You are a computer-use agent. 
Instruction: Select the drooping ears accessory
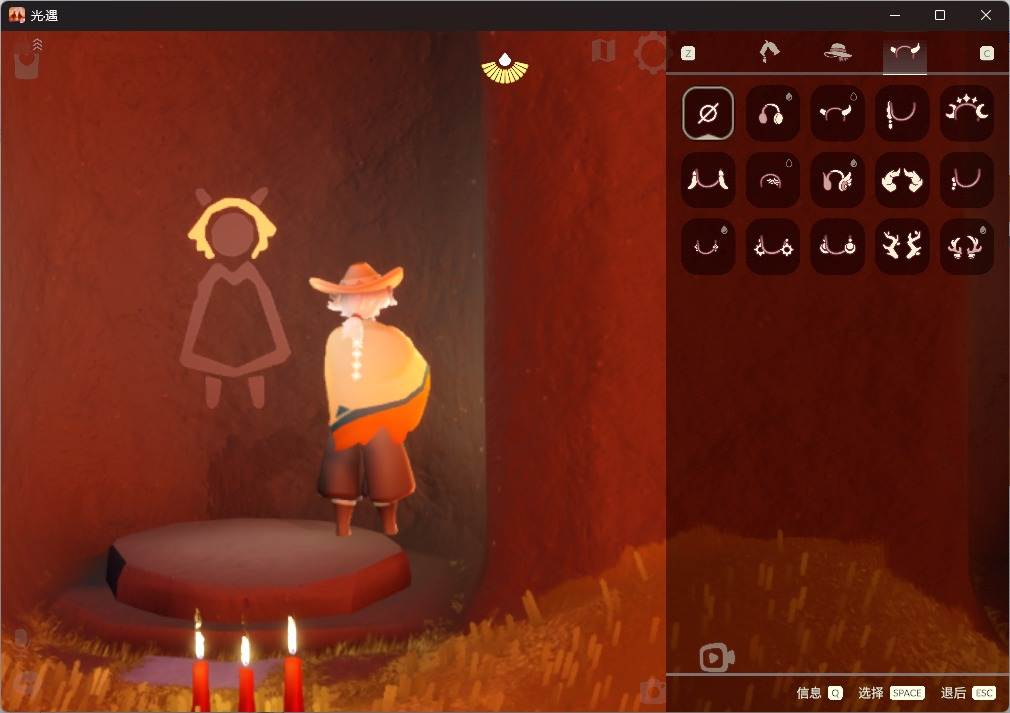pos(708,180)
